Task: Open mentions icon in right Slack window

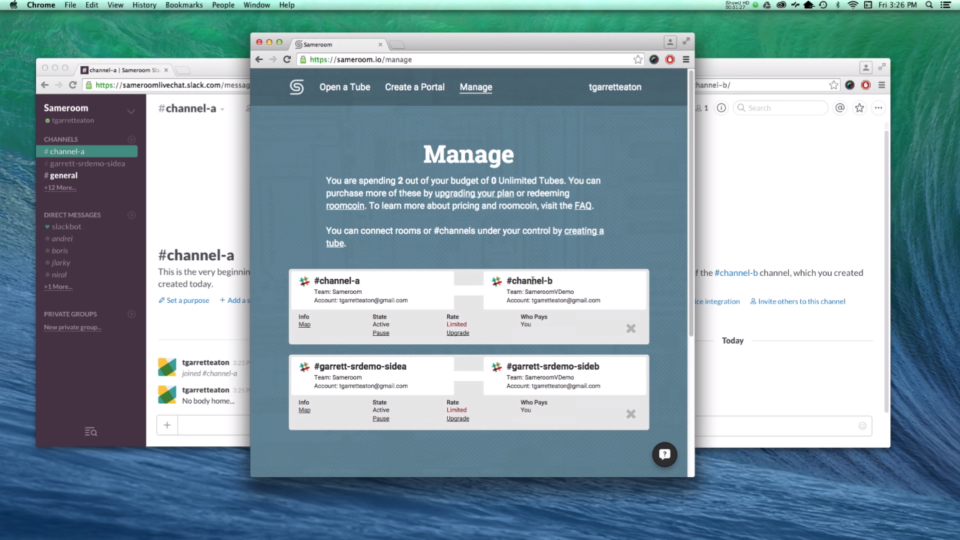Action: point(840,108)
